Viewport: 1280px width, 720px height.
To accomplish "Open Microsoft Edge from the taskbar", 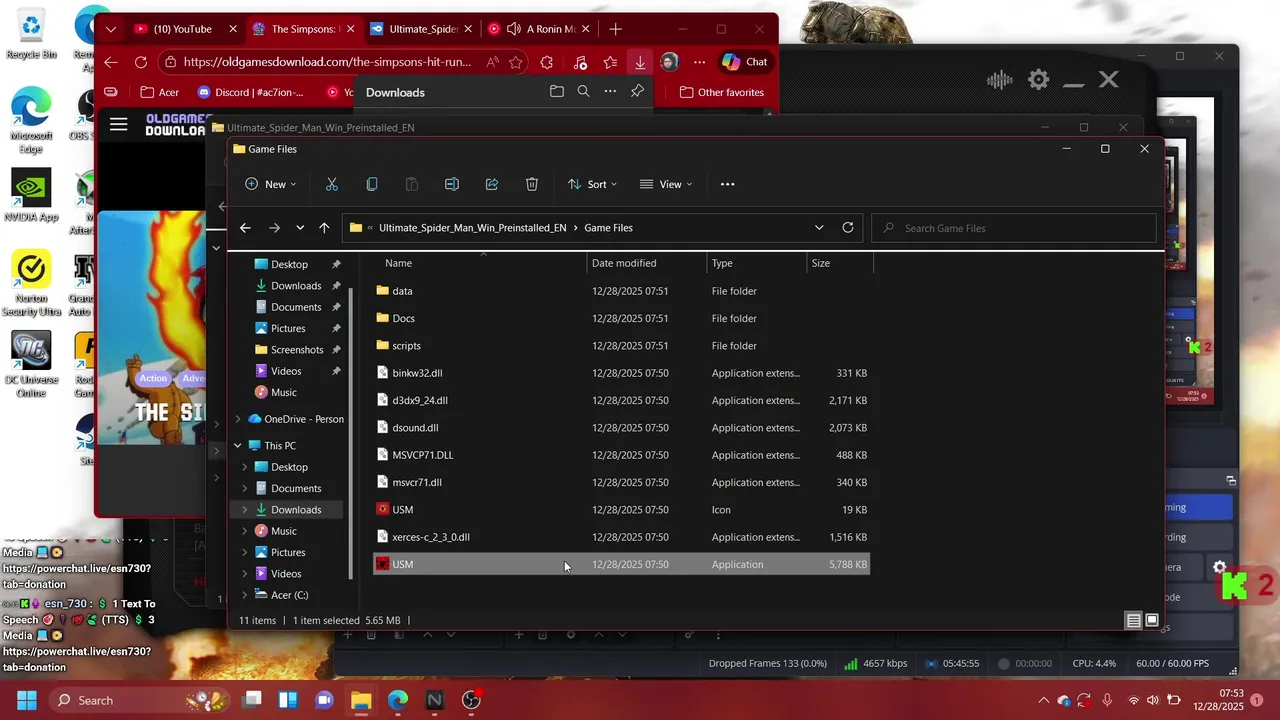I will (398, 700).
